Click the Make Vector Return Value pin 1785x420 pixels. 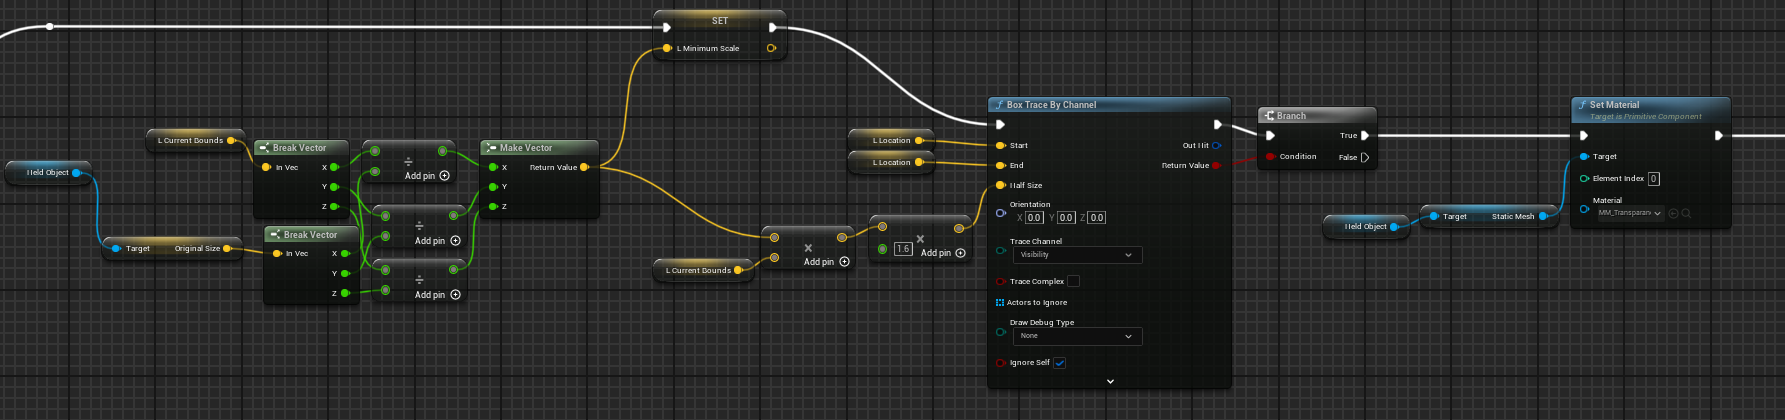point(584,167)
